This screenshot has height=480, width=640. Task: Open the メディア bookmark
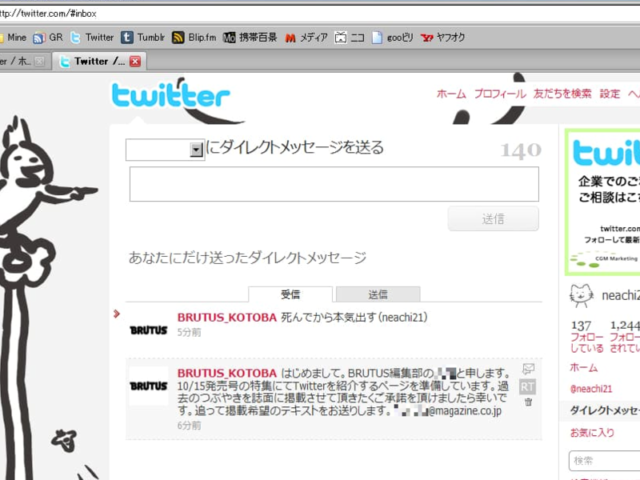306,38
